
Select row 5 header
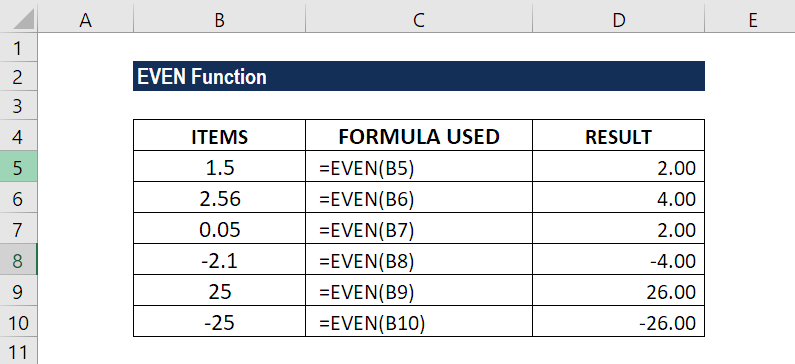pyautogui.click(x=19, y=166)
